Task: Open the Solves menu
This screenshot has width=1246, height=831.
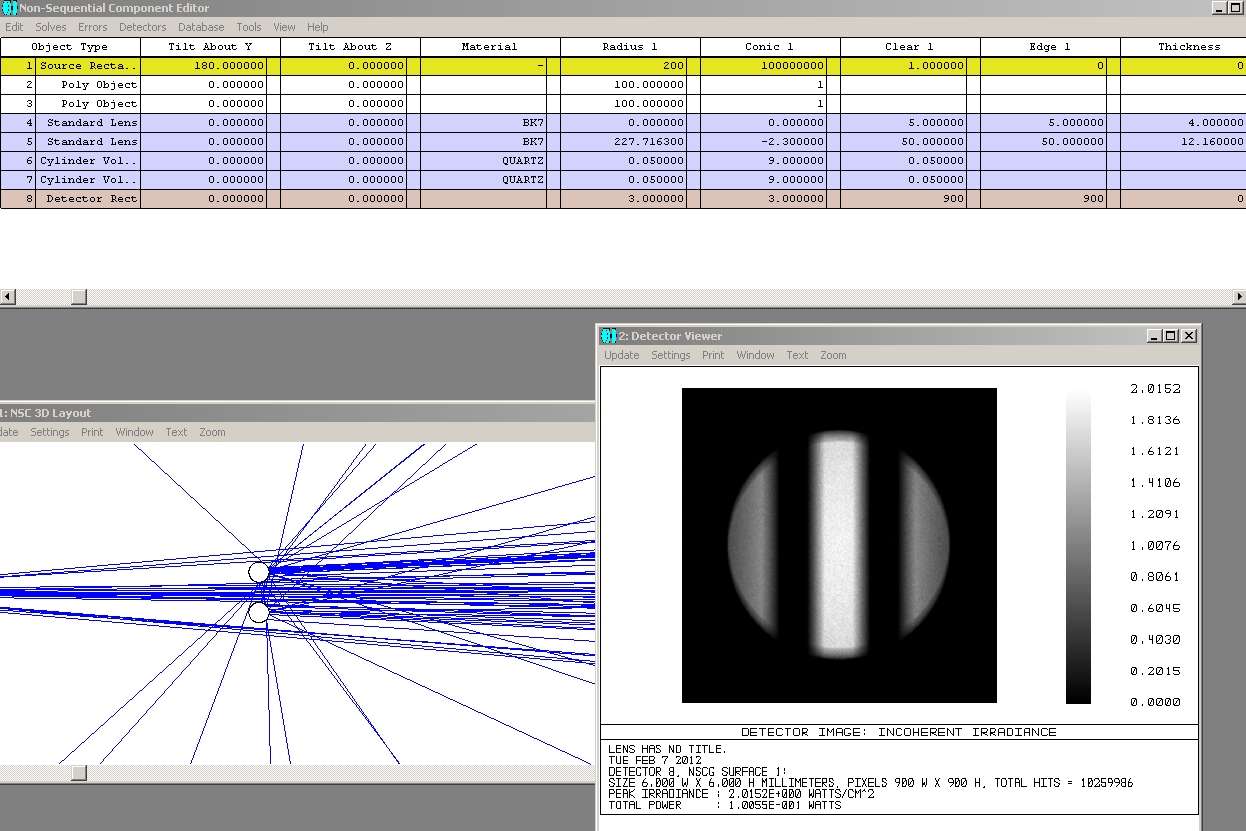Action: pyautogui.click(x=51, y=27)
